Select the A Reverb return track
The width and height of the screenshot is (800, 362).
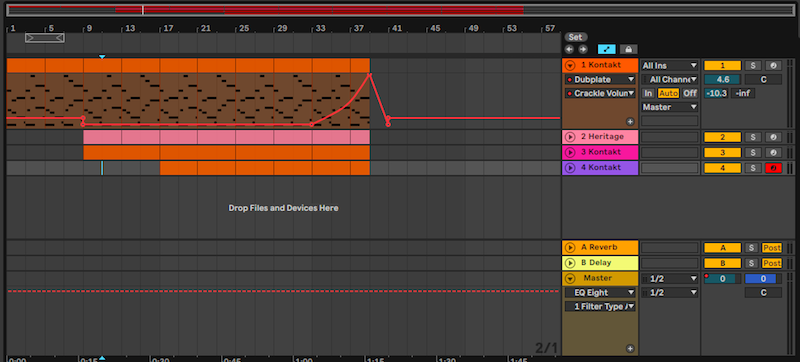[x=600, y=247]
